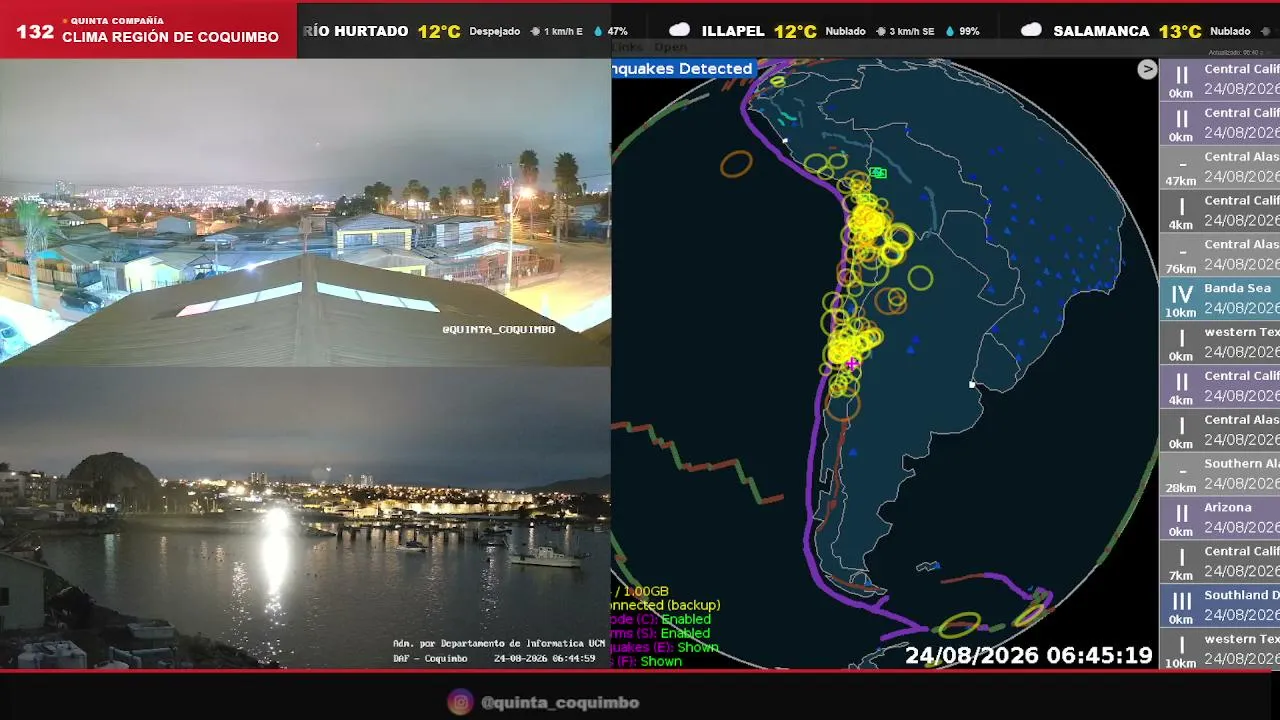Open the Open menu in the map window
Image resolution: width=1280 pixels, height=720 pixels.
tap(670, 47)
